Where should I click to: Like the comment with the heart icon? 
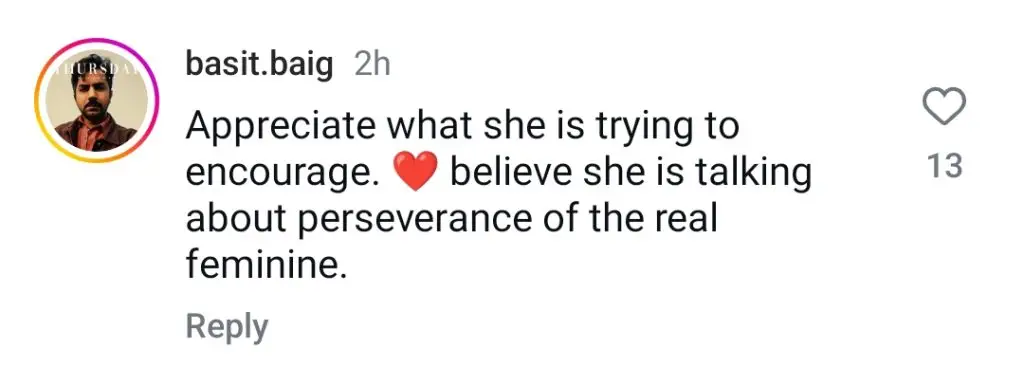point(946,107)
